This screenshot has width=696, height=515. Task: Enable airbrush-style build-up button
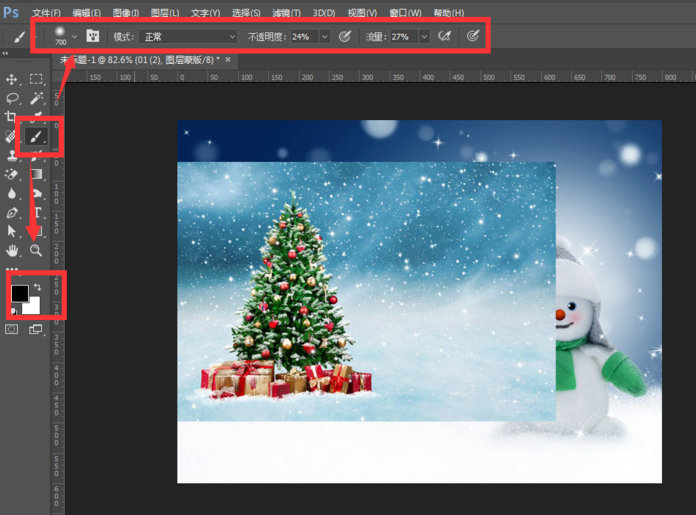[444, 36]
